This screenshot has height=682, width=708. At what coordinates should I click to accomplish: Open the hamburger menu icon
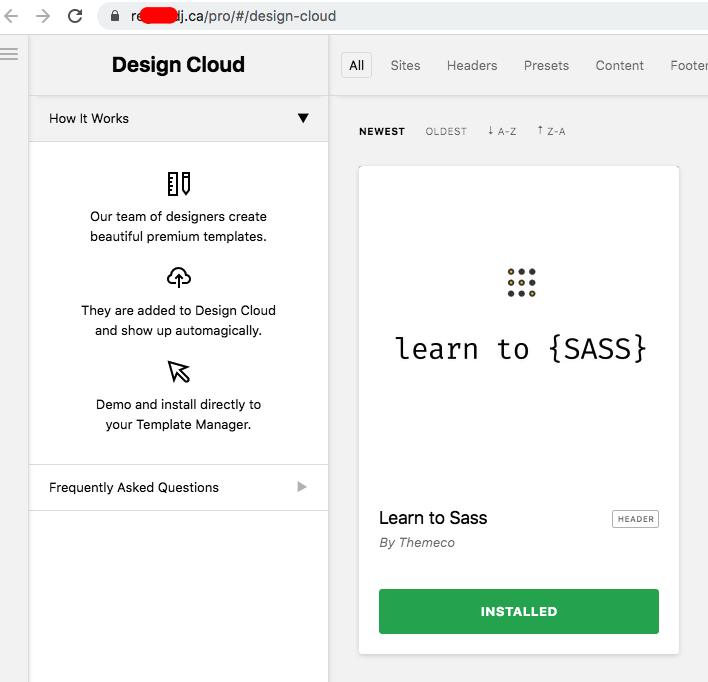coord(9,54)
